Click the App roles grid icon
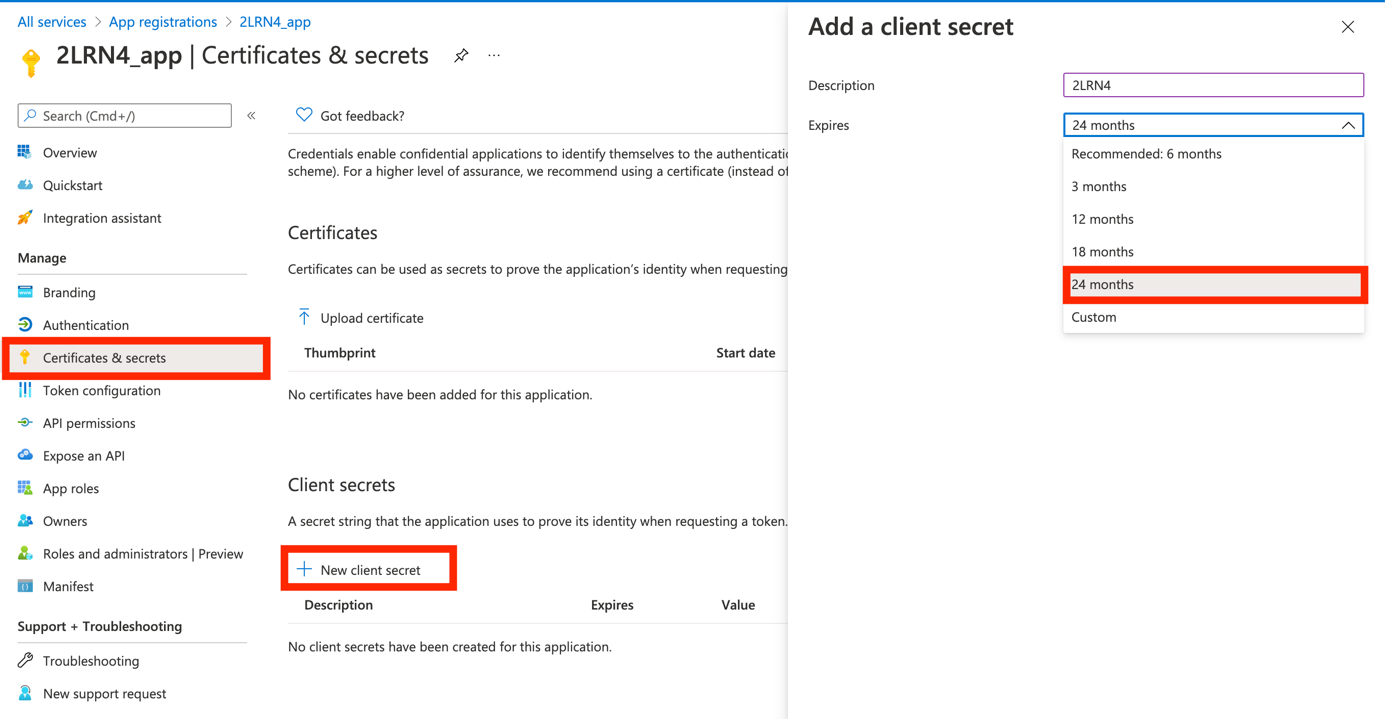The width and height of the screenshot is (1385, 719). pyautogui.click(x=25, y=488)
